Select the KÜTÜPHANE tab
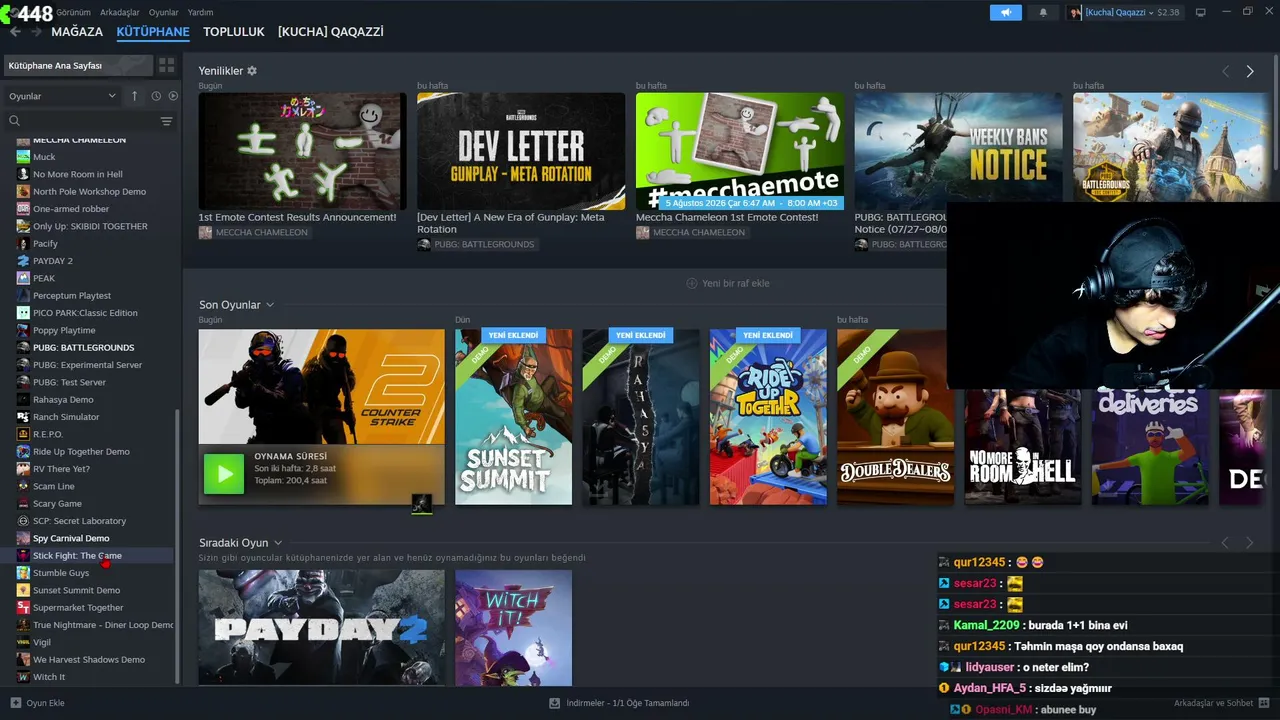This screenshot has width=1280, height=720. click(x=153, y=32)
